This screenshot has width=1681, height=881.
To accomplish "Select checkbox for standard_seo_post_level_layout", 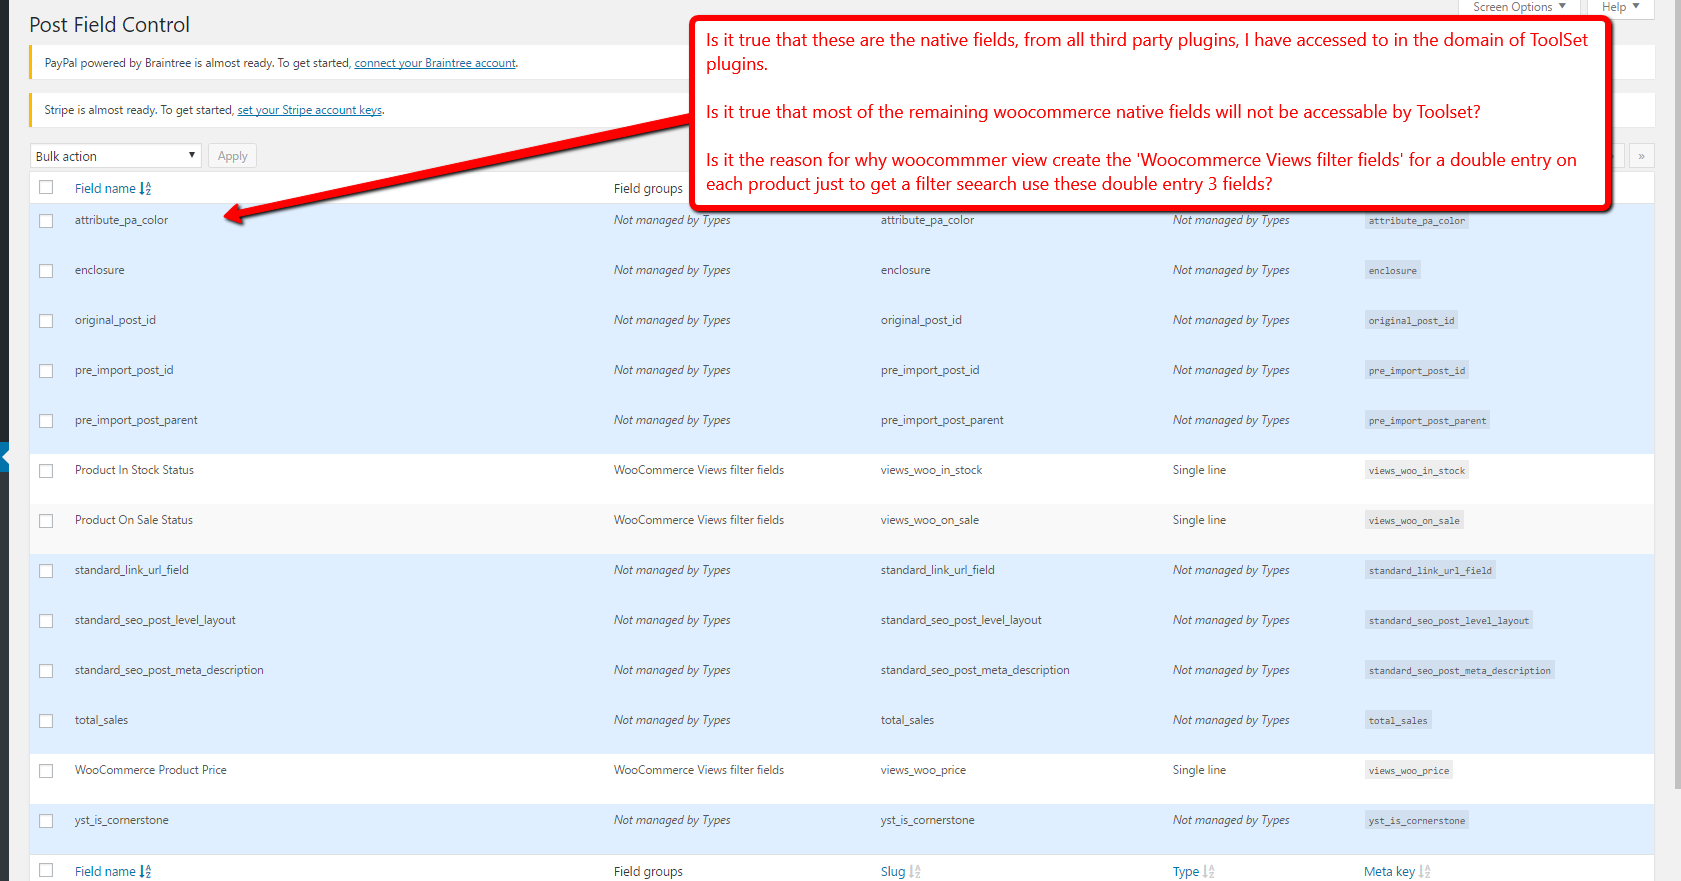I will (46, 621).
